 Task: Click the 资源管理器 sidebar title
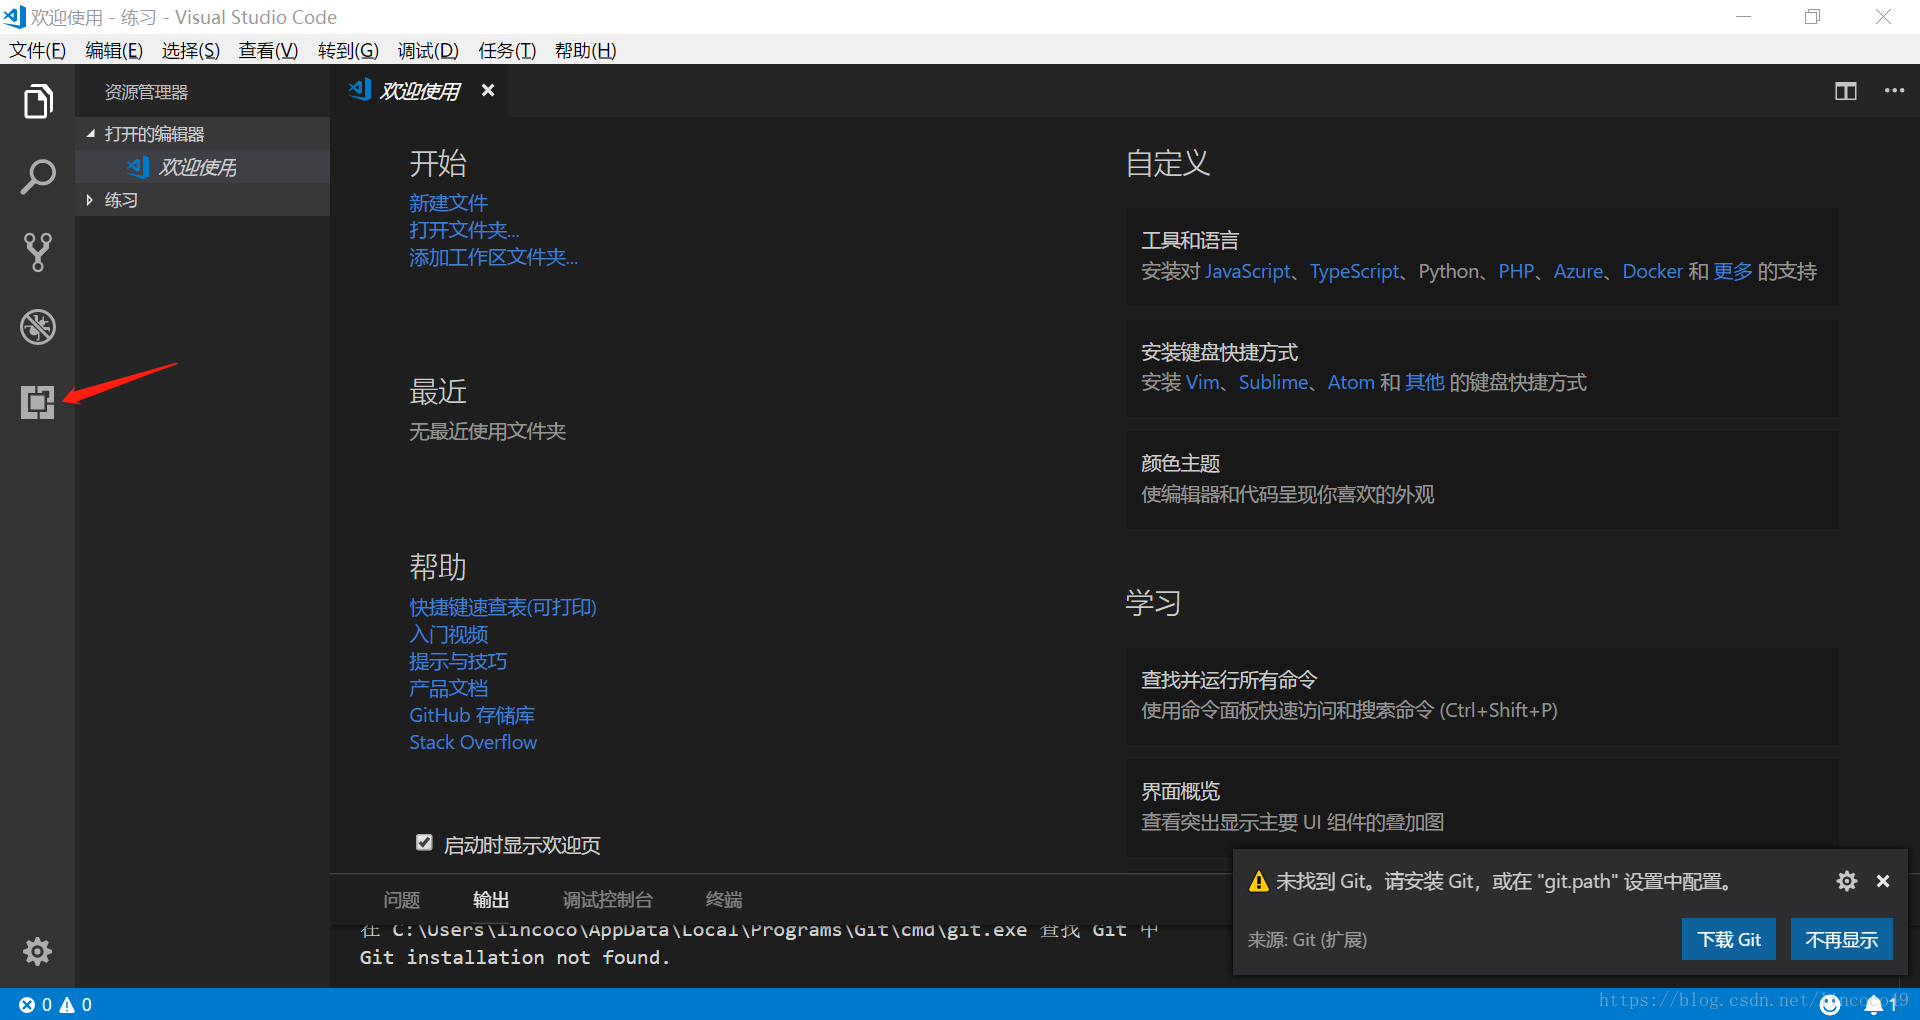pyautogui.click(x=146, y=92)
